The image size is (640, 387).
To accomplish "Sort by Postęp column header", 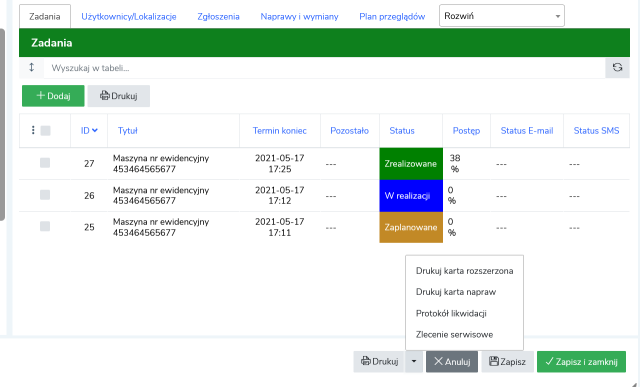I will point(466,131).
